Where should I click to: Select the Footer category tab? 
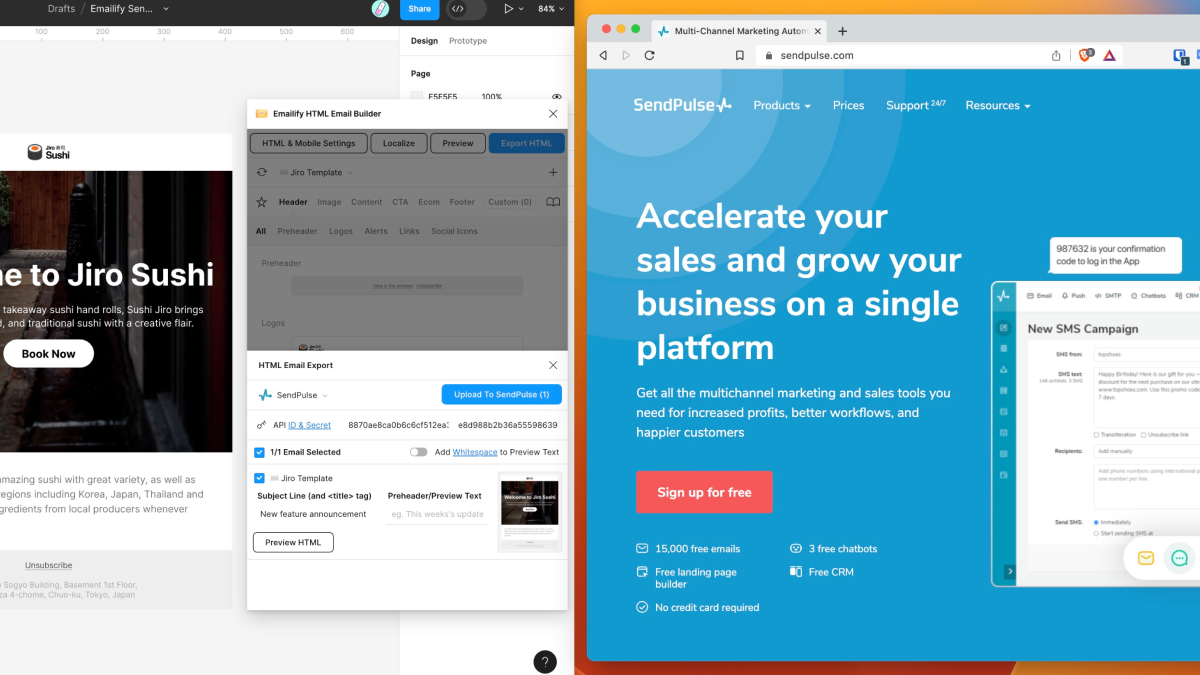pos(462,202)
